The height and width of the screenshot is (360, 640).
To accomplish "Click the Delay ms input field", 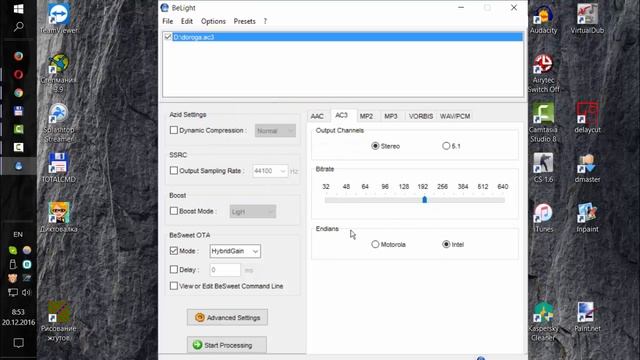I will pos(225,270).
